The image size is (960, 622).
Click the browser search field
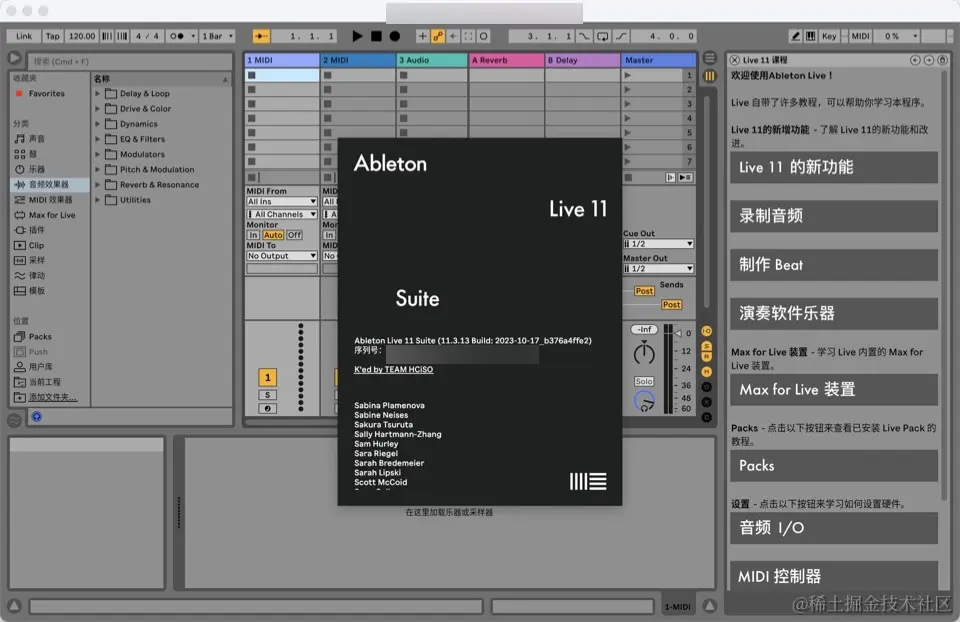point(130,61)
